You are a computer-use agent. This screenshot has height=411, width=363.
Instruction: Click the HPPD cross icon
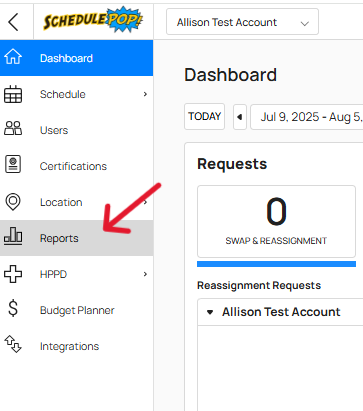pyautogui.click(x=13, y=274)
